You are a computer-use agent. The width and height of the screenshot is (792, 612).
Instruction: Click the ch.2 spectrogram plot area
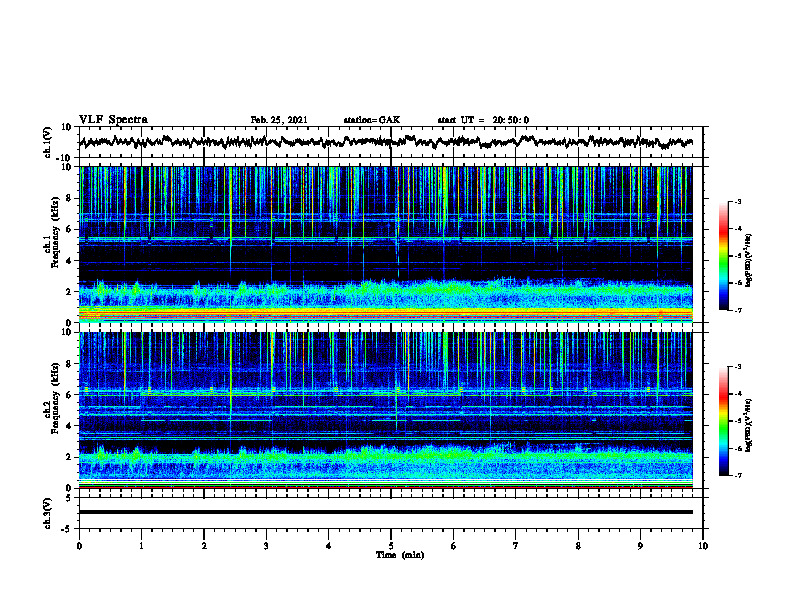click(x=386, y=410)
